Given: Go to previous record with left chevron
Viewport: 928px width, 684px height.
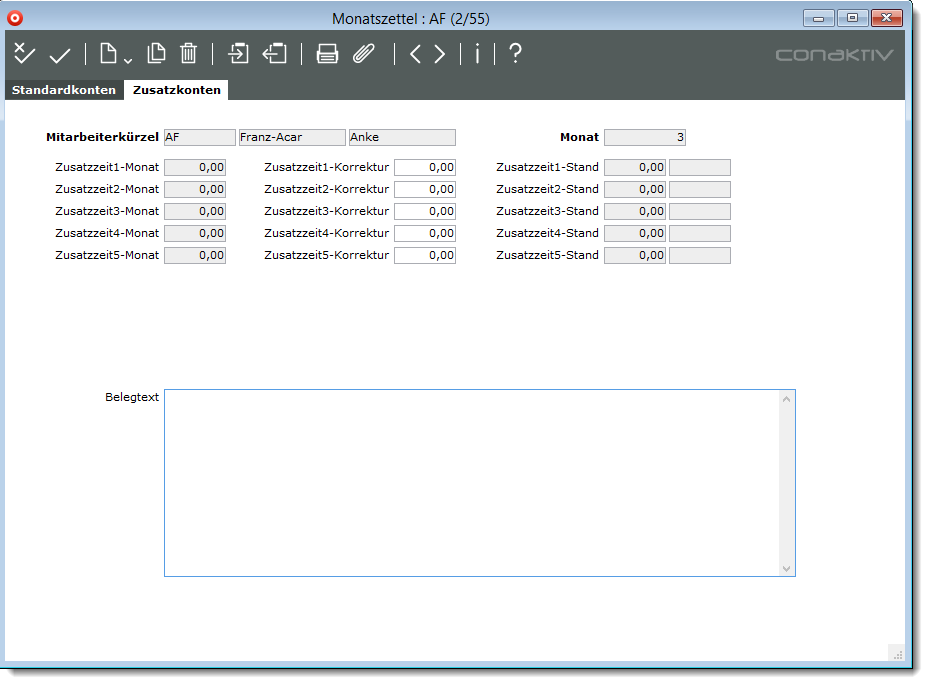Looking at the screenshot, I should (x=415, y=54).
